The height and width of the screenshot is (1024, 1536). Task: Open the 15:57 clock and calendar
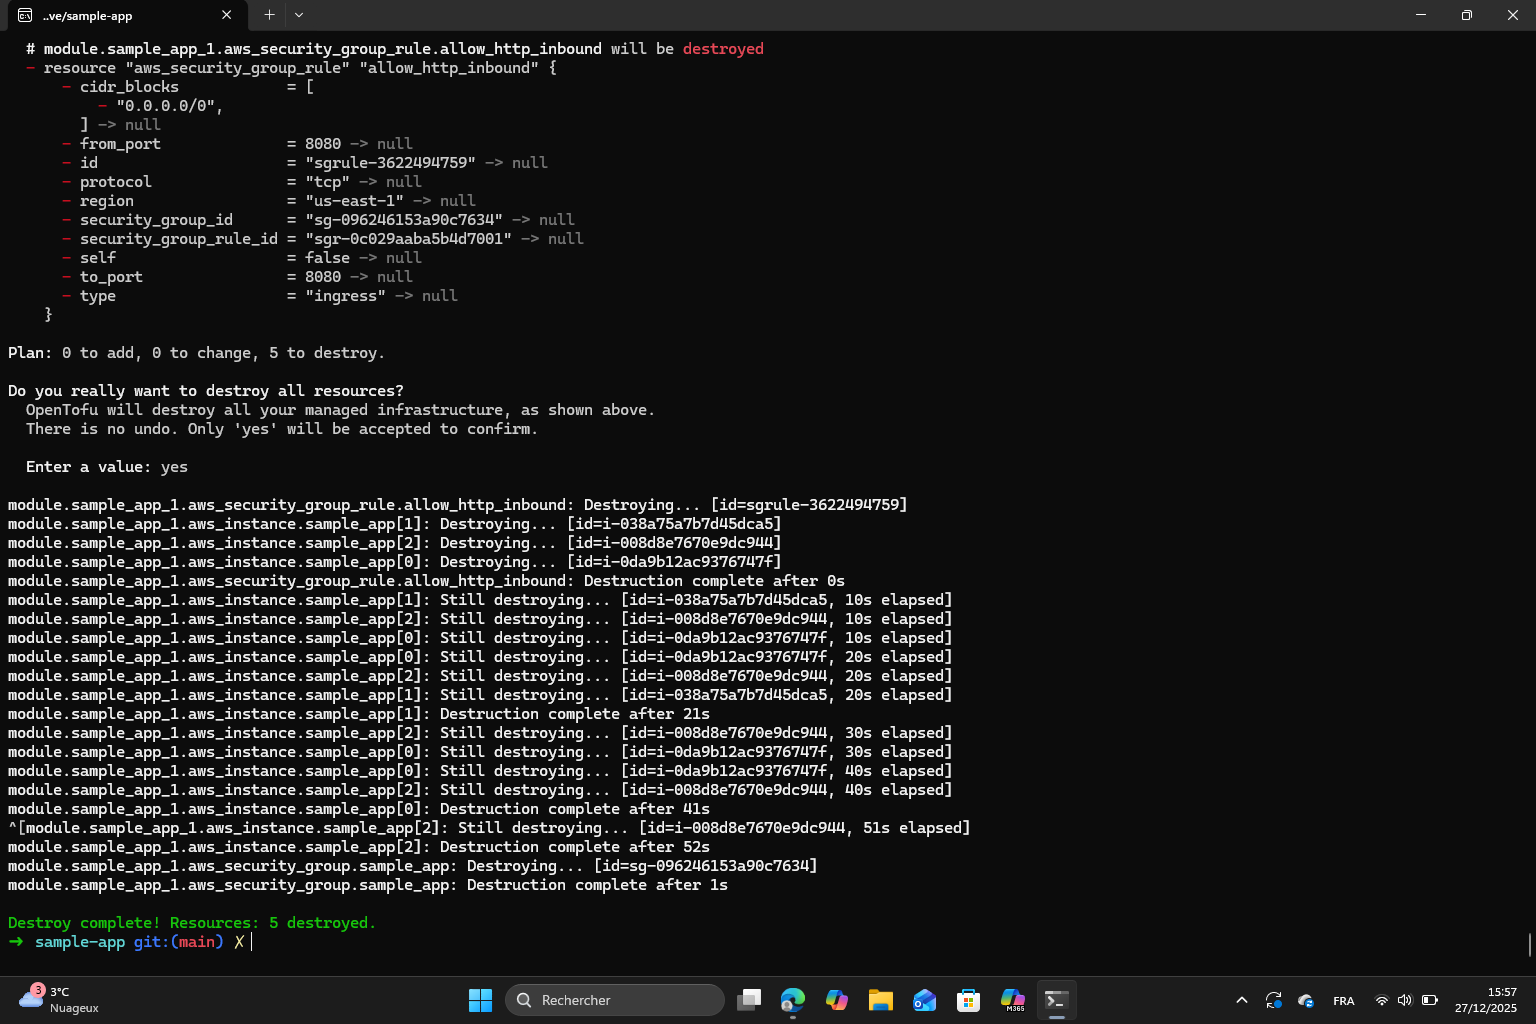pos(1485,1000)
